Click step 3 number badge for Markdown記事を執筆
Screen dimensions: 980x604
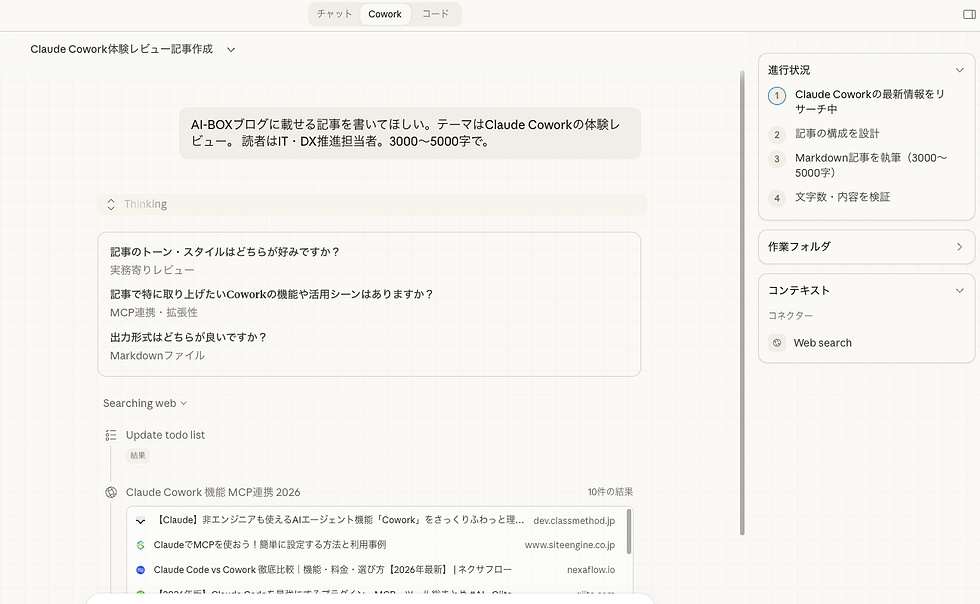777,159
